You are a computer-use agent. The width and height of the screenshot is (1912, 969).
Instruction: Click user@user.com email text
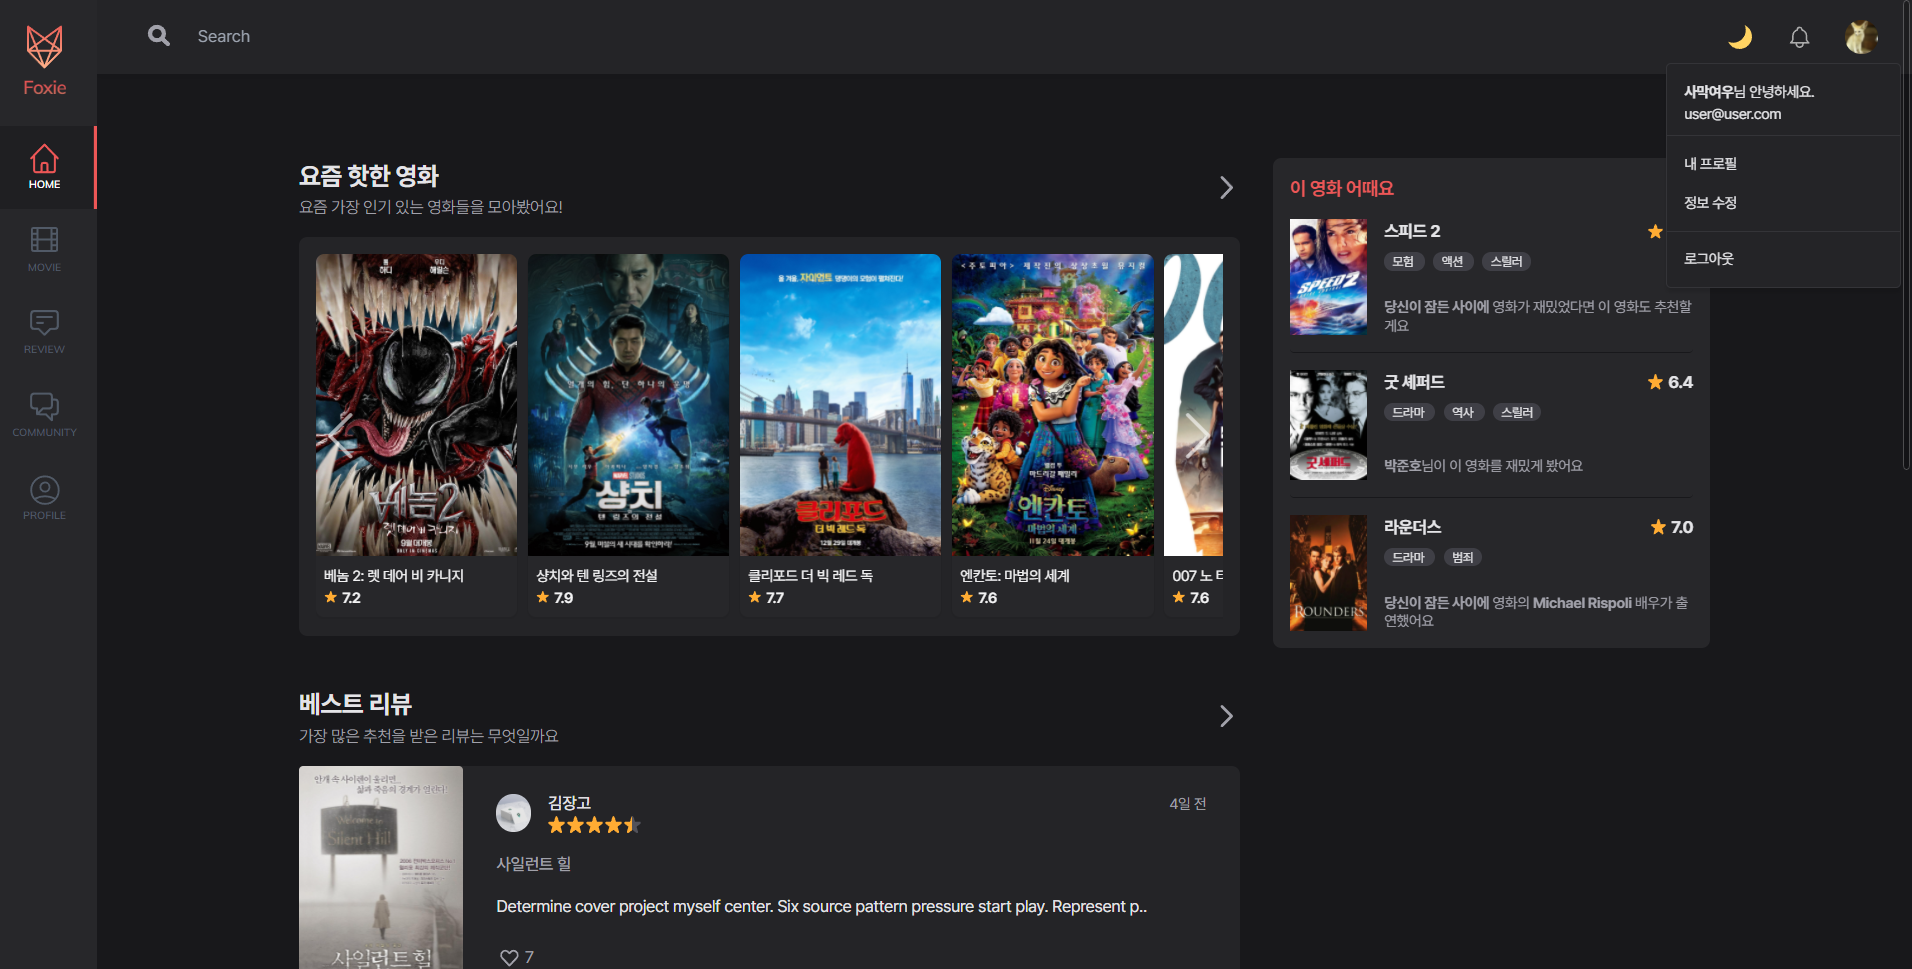[1732, 114]
